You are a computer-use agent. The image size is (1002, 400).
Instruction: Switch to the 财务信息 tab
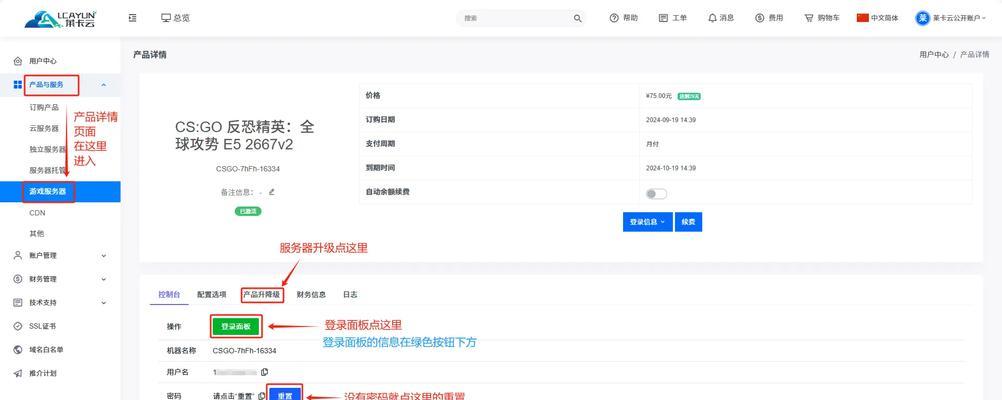tap(311, 295)
